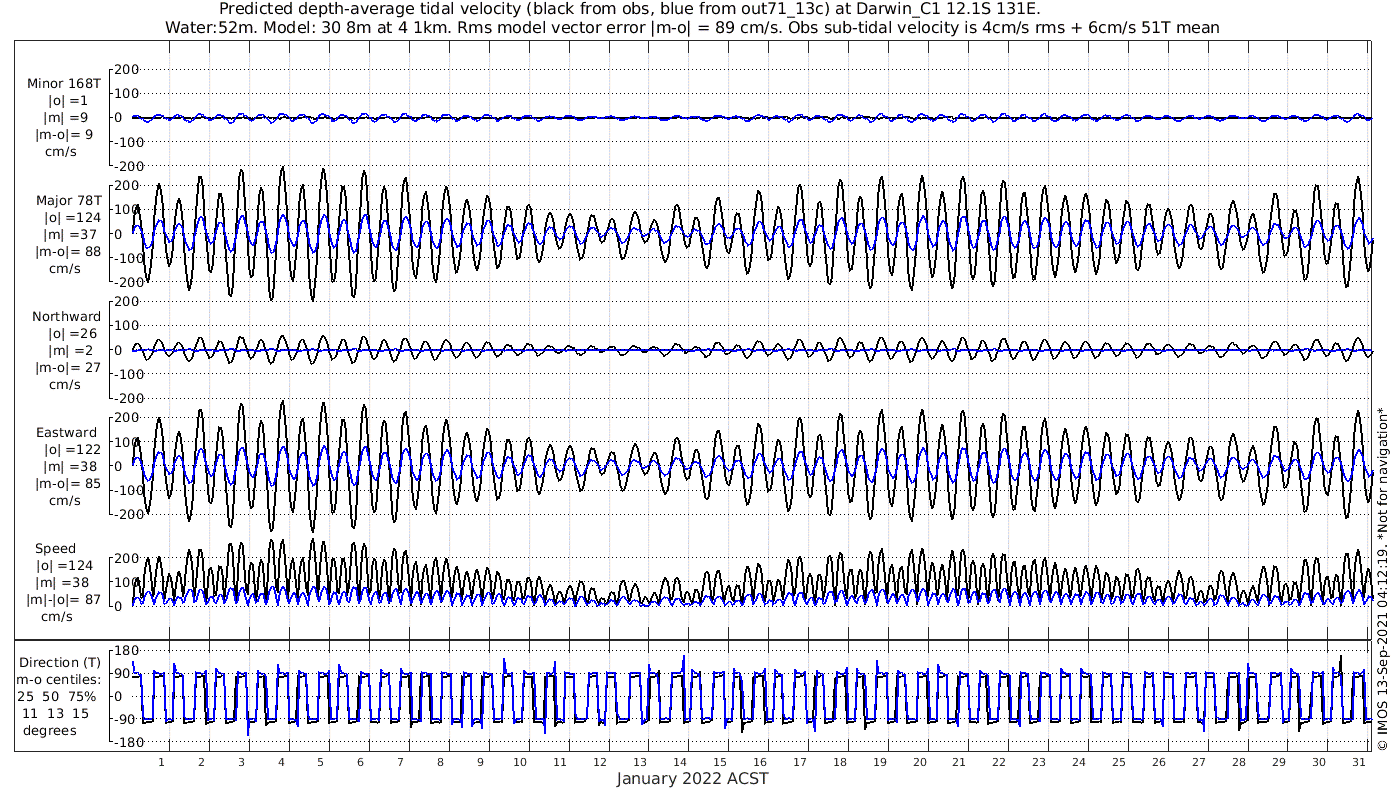Click the day "14" tick on the date axis

680,762
